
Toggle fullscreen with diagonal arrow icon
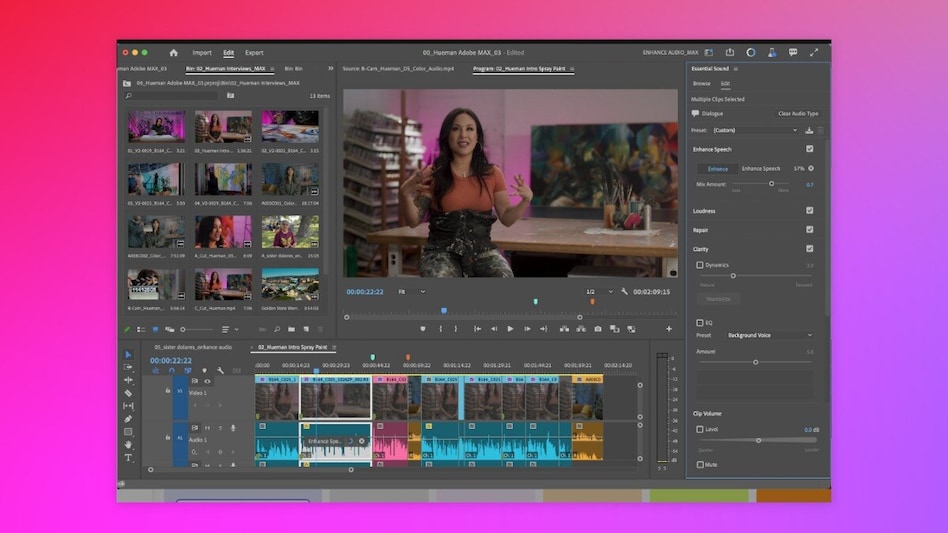coord(814,53)
